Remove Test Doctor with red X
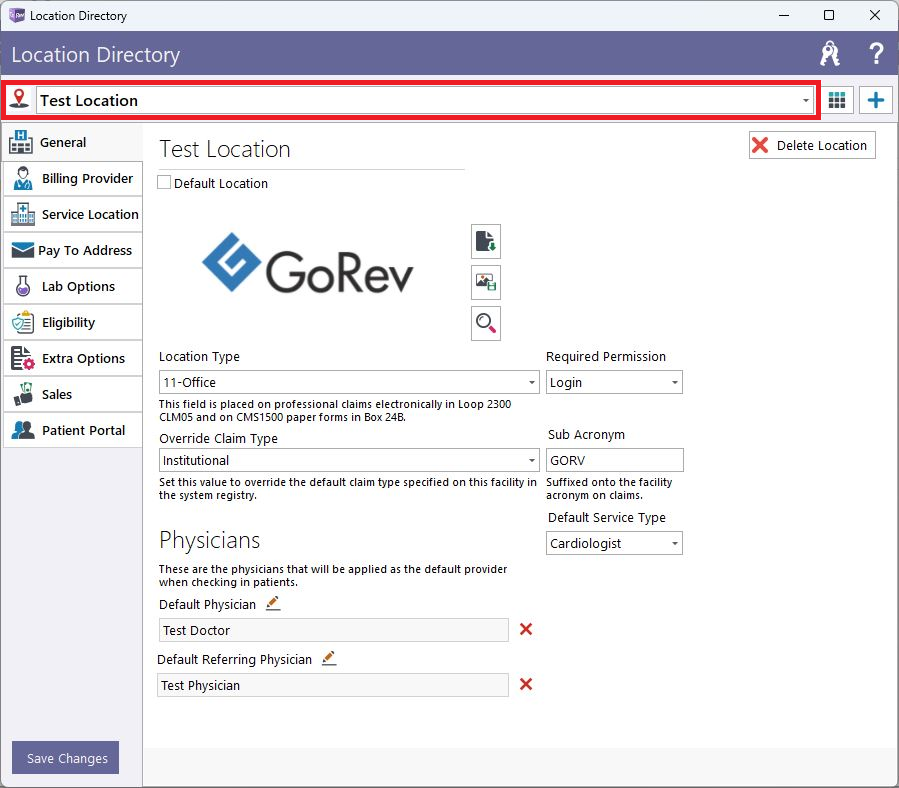This screenshot has height=788, width=899. (x=526, y=629)
